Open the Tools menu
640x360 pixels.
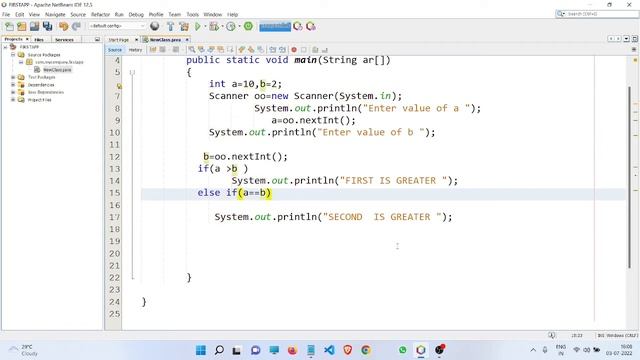[x=193, y=14]
